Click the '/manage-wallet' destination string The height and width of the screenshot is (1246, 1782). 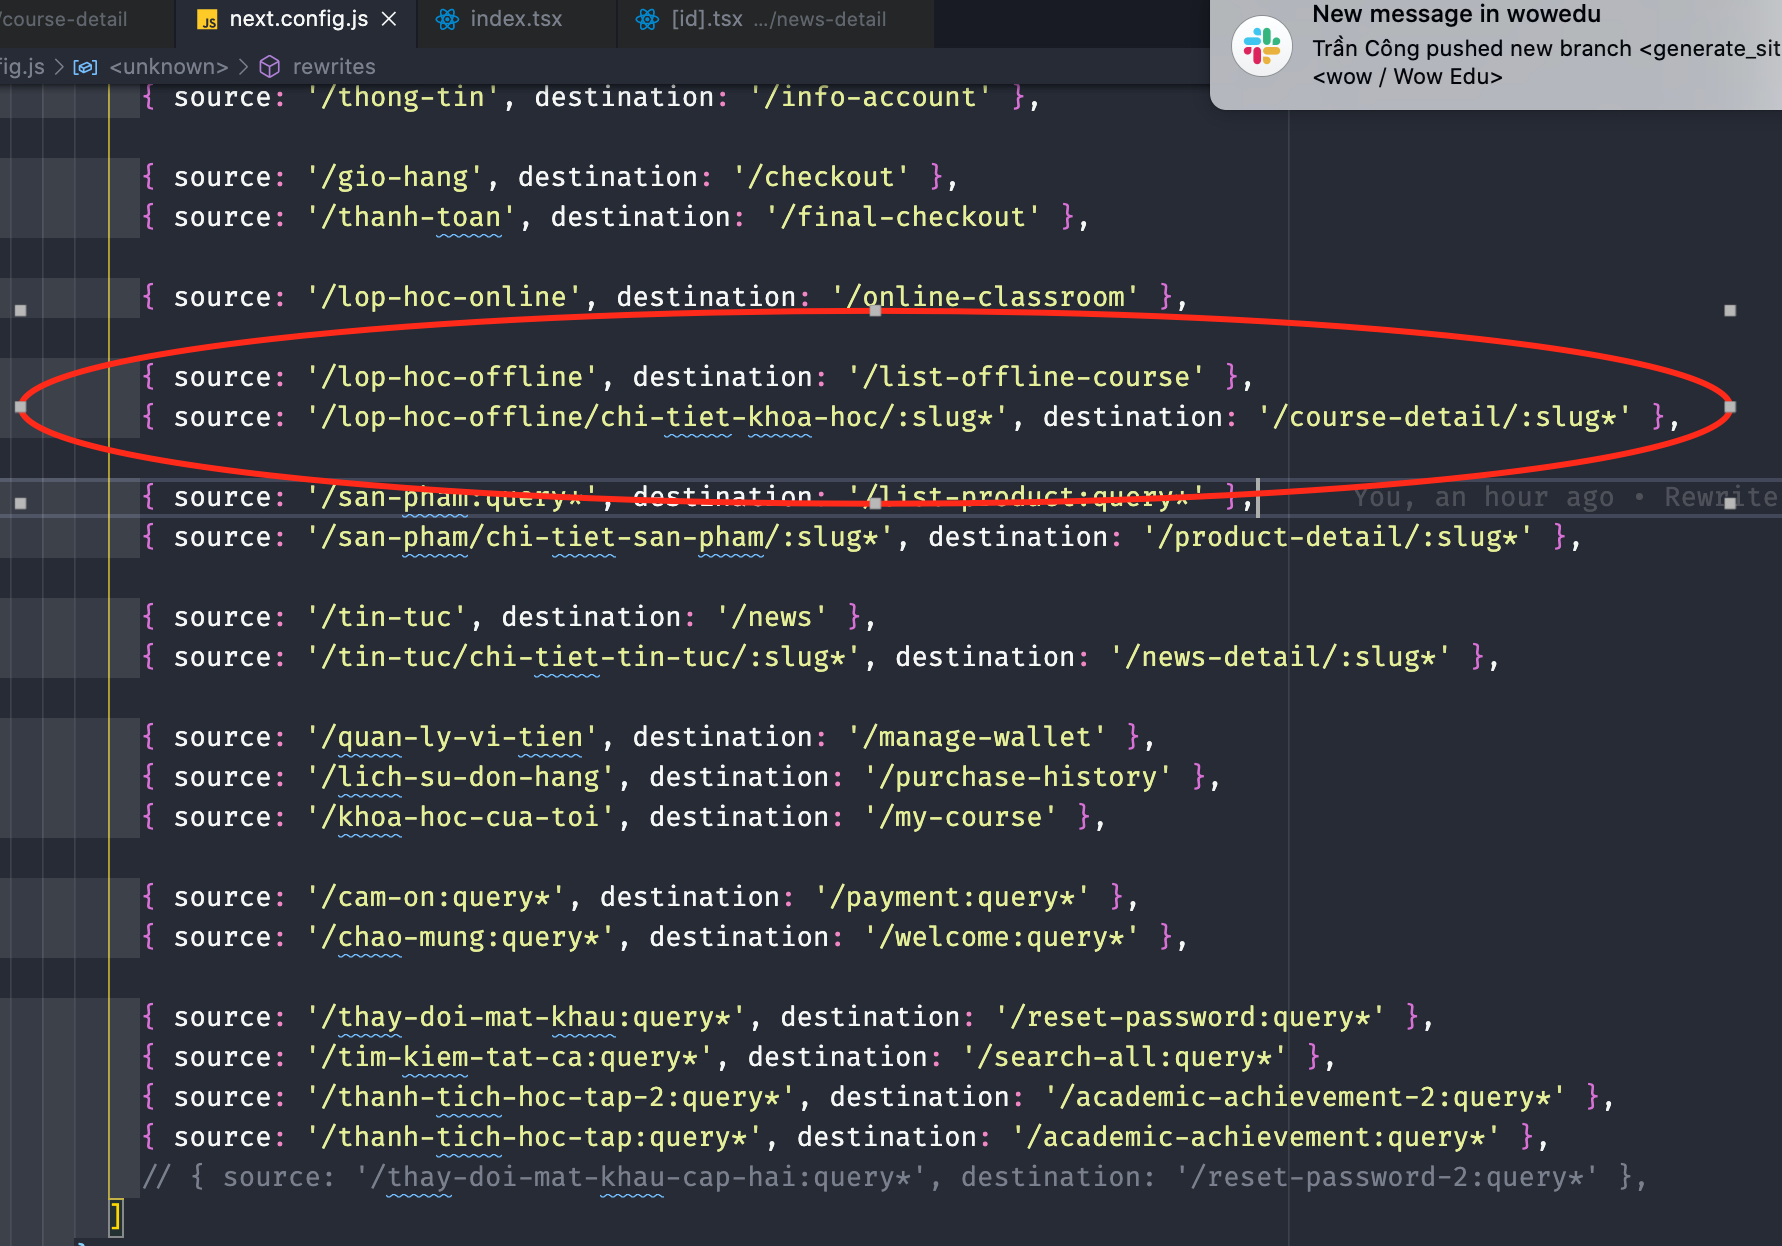click(977, 737)
